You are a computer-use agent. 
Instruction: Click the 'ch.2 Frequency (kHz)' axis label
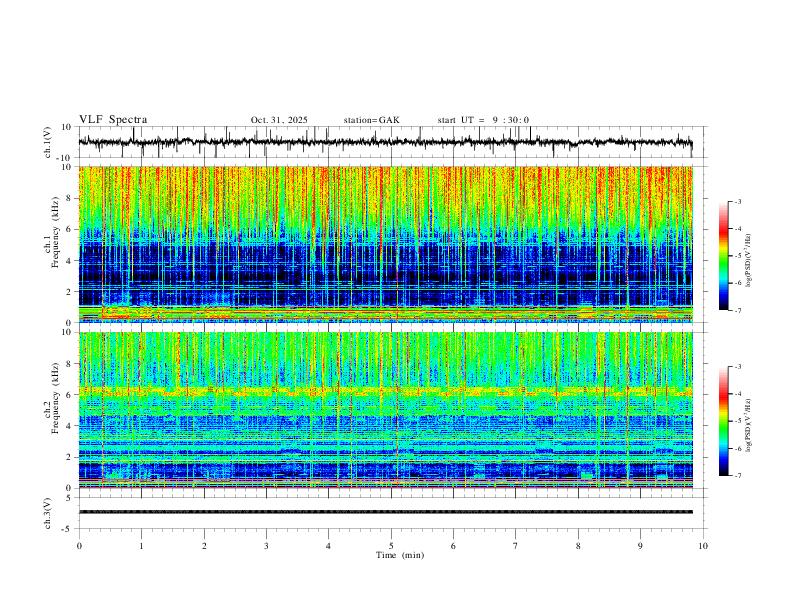[x=52, y=398]
